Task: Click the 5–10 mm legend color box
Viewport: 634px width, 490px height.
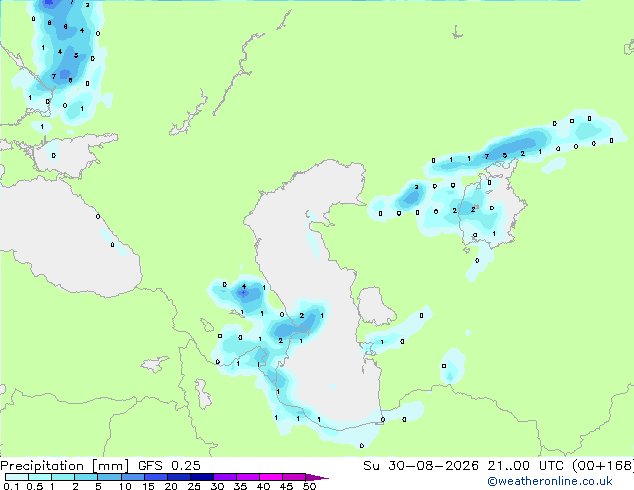Action: point(109,477)
